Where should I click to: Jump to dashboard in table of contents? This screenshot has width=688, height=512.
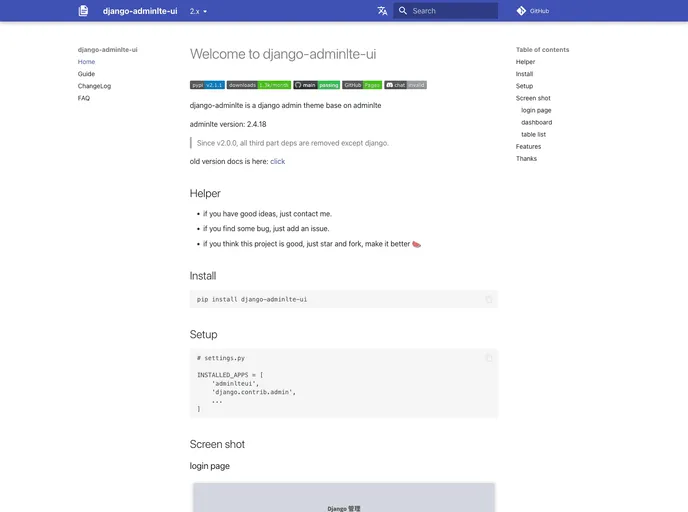pos(536,122)
